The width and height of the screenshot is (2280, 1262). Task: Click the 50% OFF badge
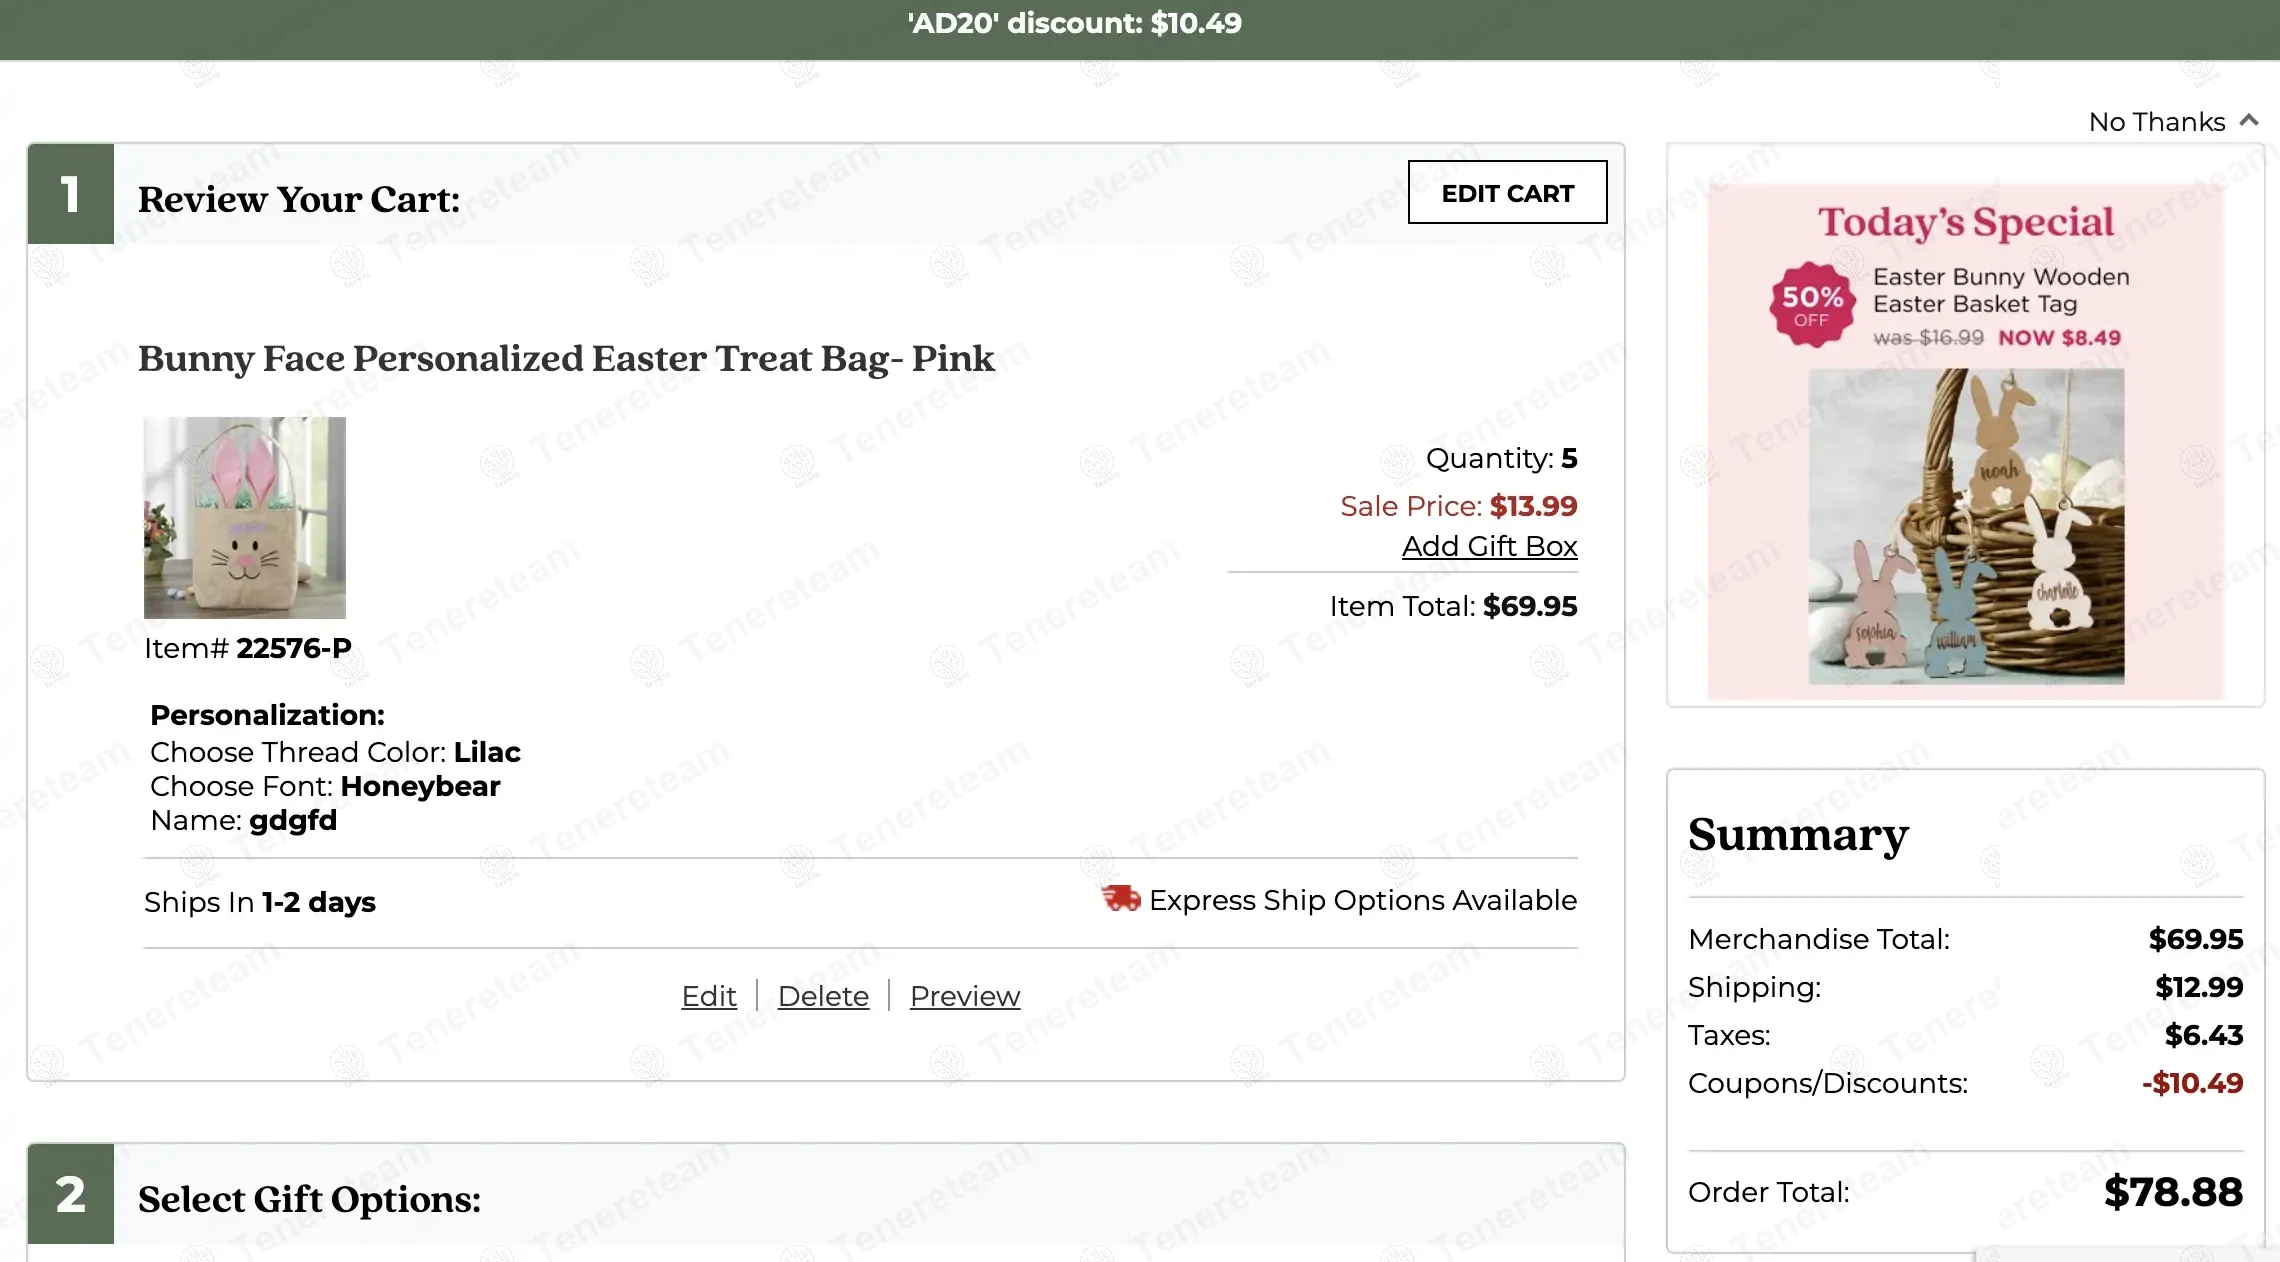click(1812, 305)
